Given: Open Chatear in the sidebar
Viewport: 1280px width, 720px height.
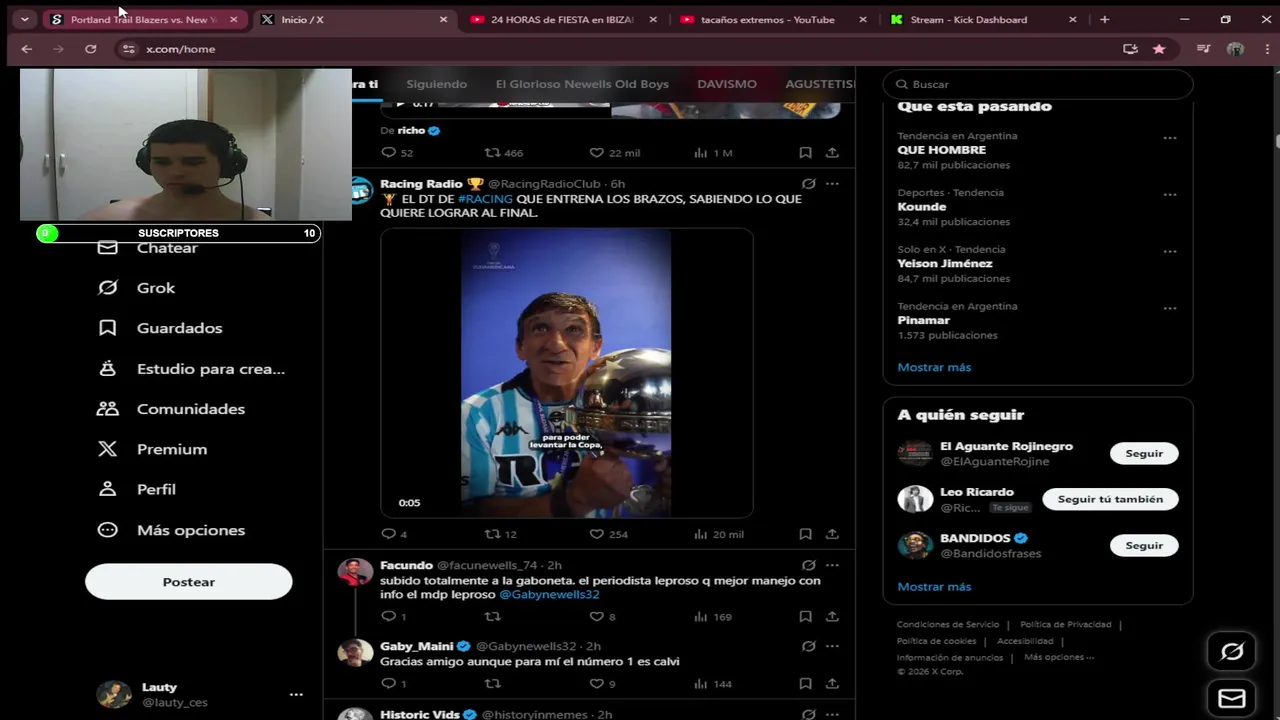Looking at the screenshot, I should click(147, 248).
